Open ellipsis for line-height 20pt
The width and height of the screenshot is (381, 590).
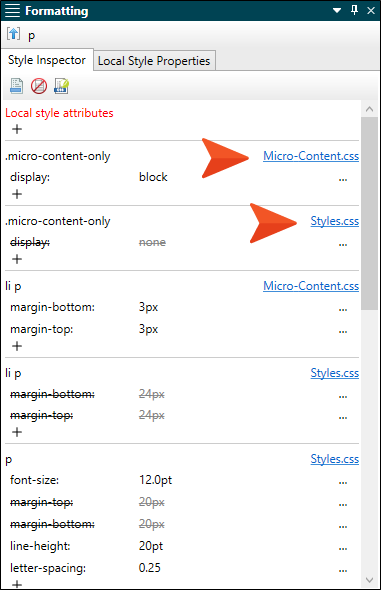tap(343, 549)
